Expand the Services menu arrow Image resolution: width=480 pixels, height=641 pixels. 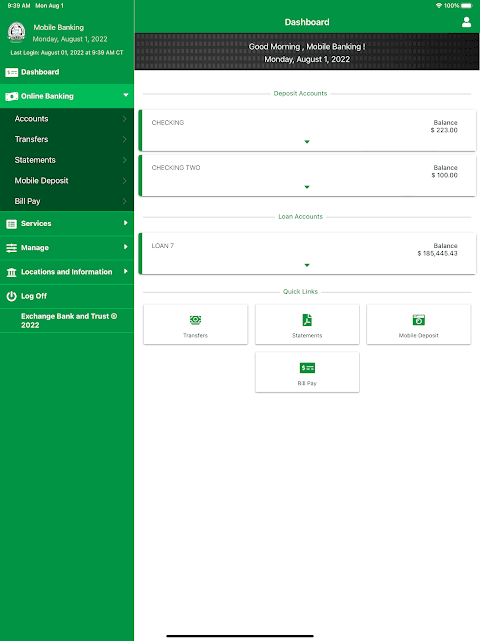(x=126, y=223)
